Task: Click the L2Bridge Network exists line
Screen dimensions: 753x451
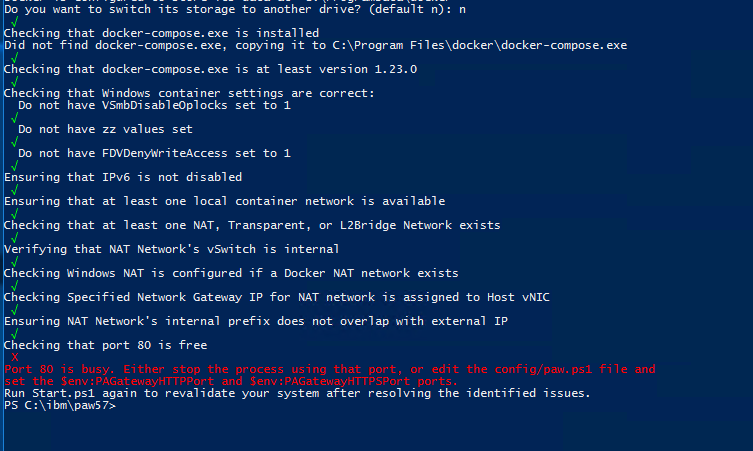Action: click(x=252, y=225)
